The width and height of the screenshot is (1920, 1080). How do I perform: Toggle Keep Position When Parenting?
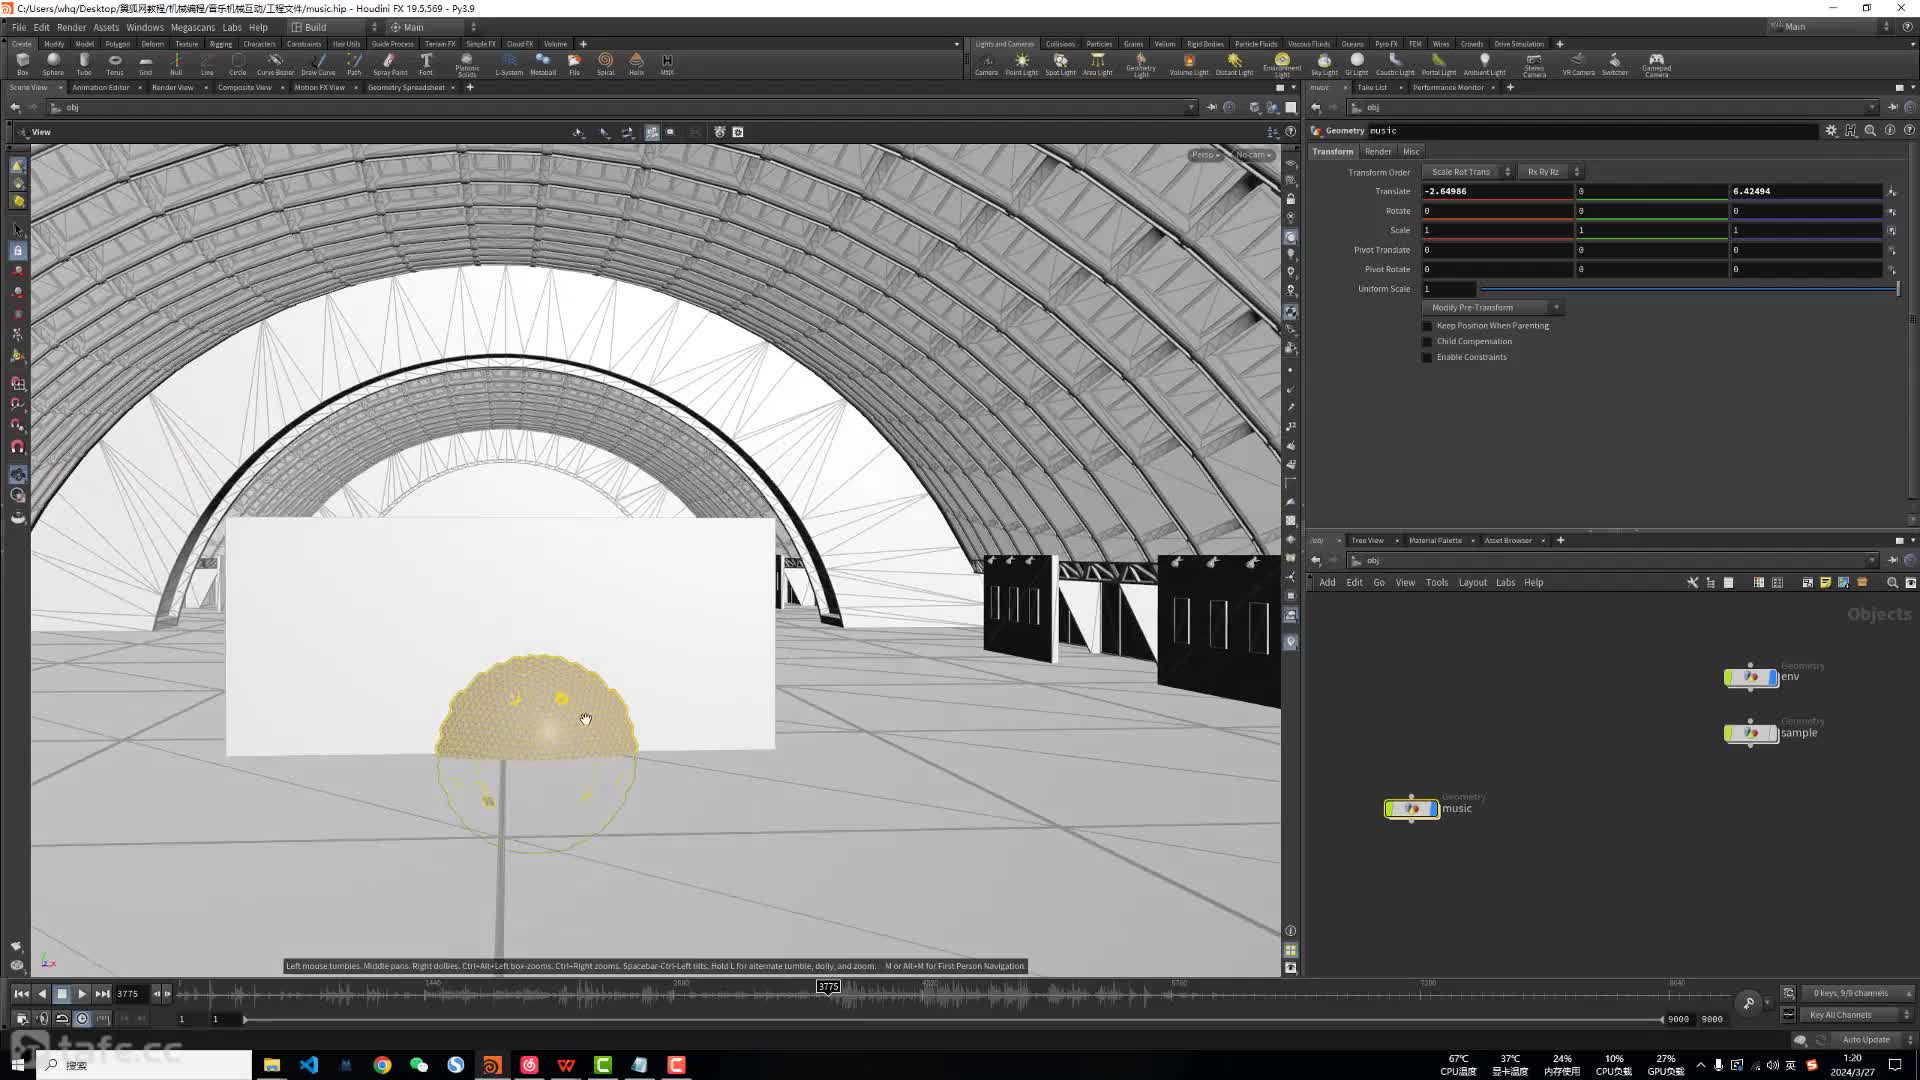point(1427,326)
